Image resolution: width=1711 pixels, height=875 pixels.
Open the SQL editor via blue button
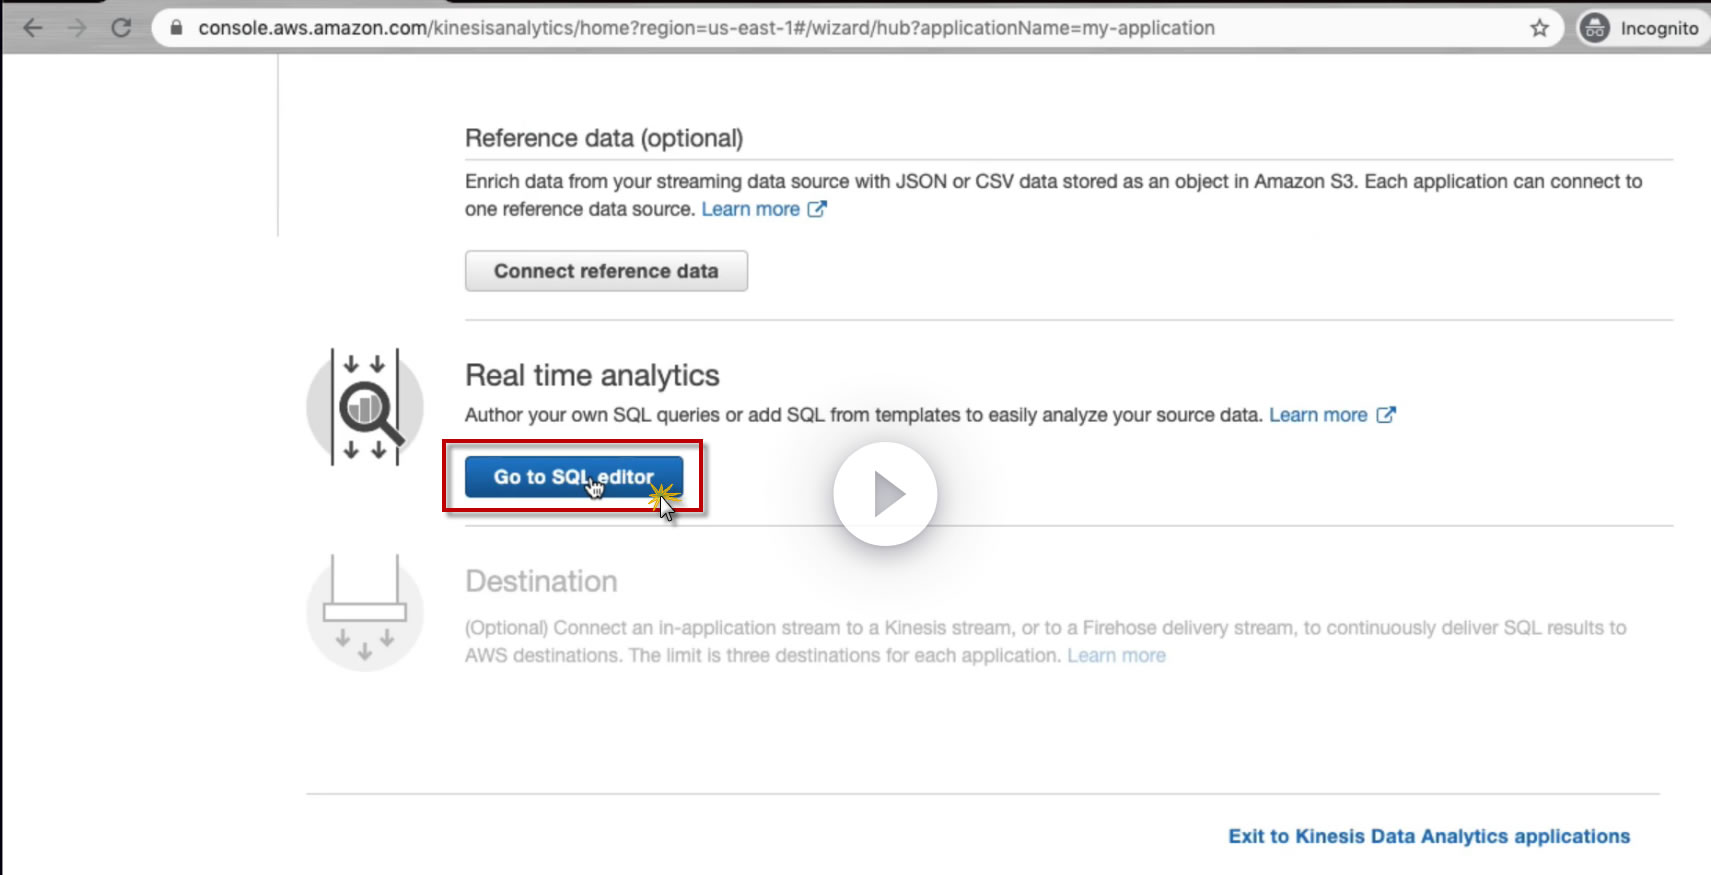(573, 477)
